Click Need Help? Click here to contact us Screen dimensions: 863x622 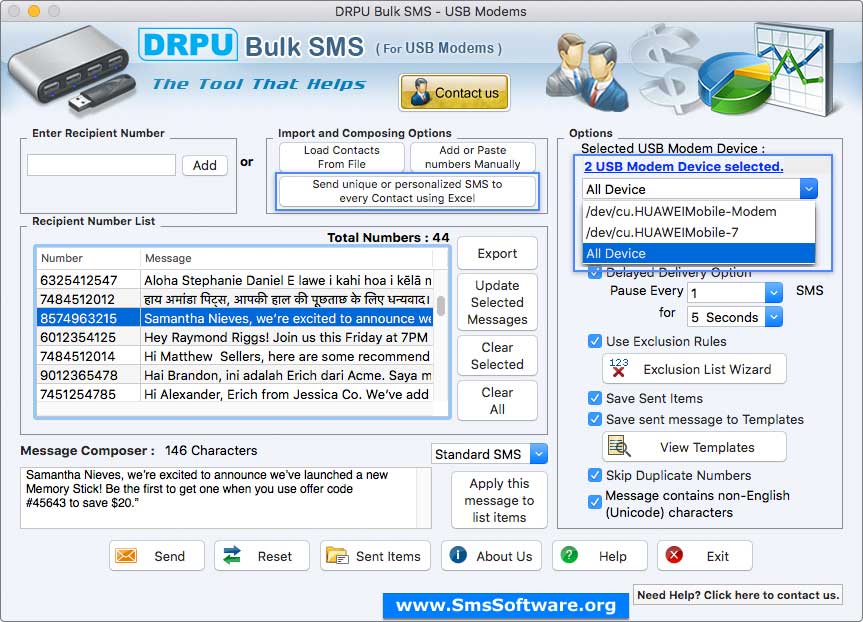pos(738,594)
